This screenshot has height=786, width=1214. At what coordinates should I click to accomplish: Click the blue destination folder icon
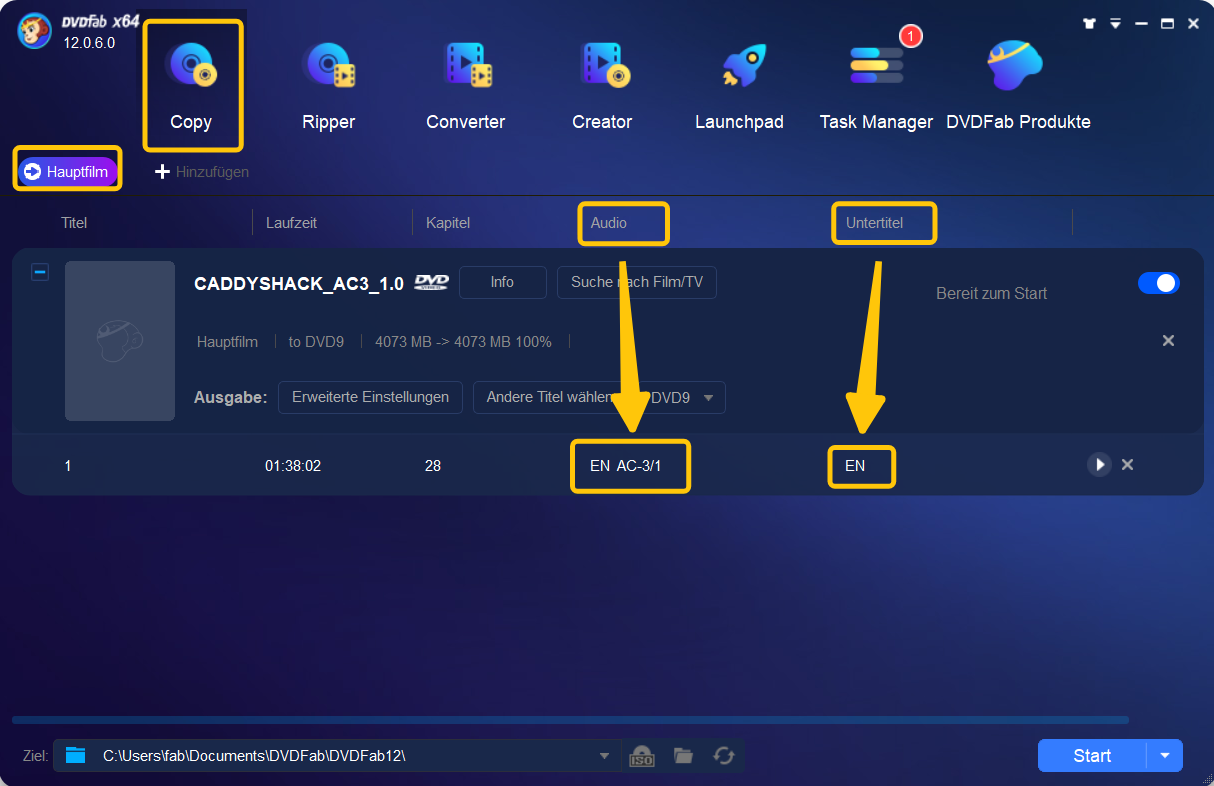[76, 755]
